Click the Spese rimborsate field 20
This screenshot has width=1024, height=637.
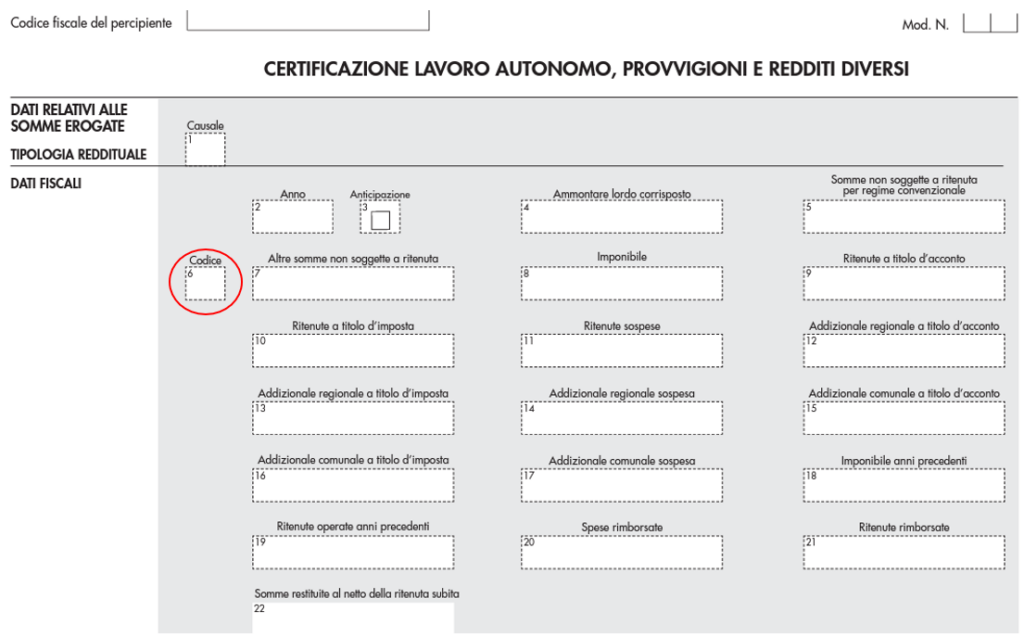[x=622, y=552]
